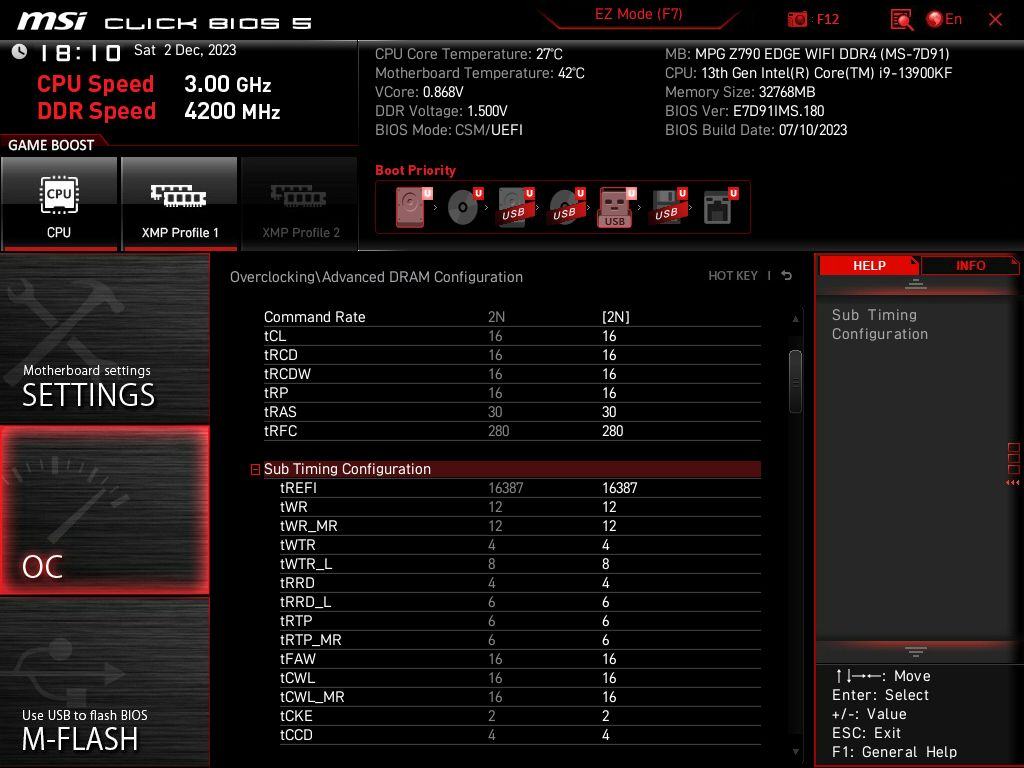This screenshot has width=1024, height=768.
Task: Click the scroll up arrow of settings list
Action: tap(795, 319)
